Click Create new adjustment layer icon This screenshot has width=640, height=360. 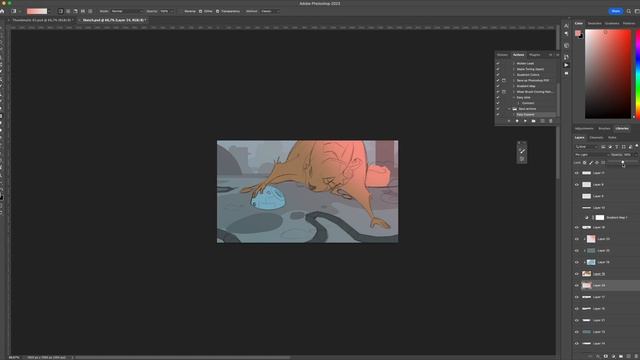tap(613, 356)
